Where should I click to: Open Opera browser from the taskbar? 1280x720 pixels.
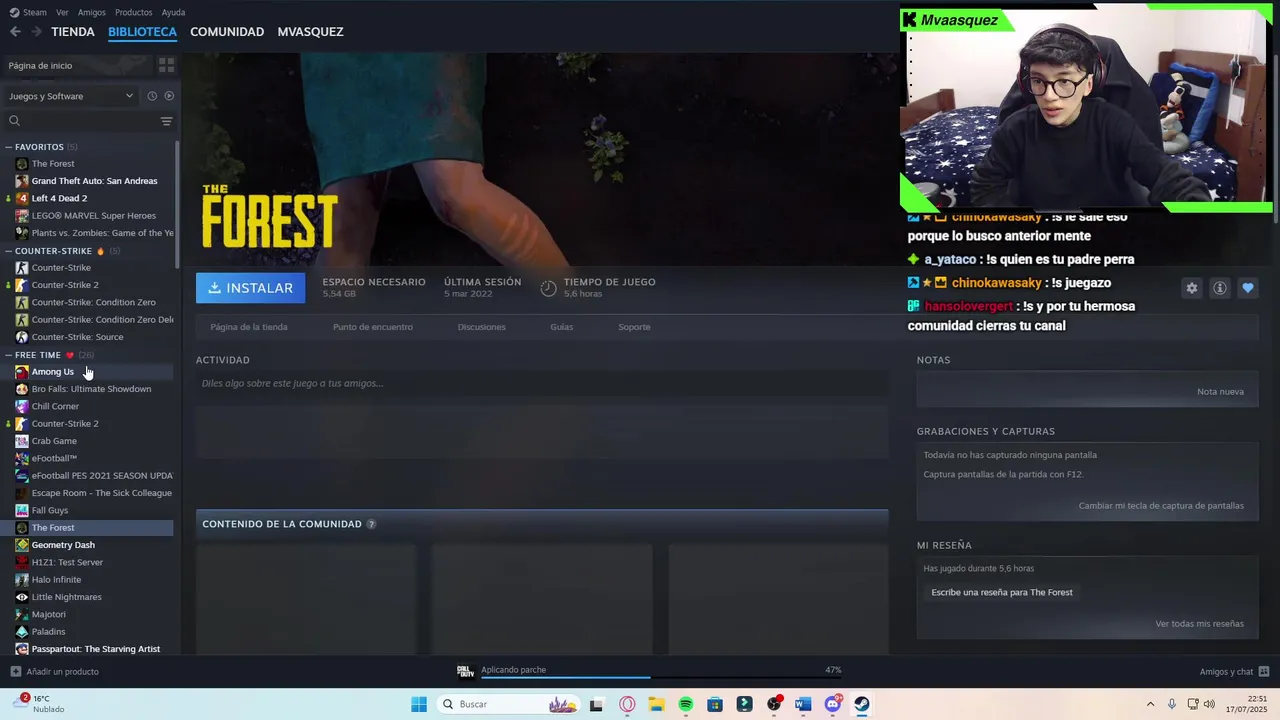tap(627, 705)
